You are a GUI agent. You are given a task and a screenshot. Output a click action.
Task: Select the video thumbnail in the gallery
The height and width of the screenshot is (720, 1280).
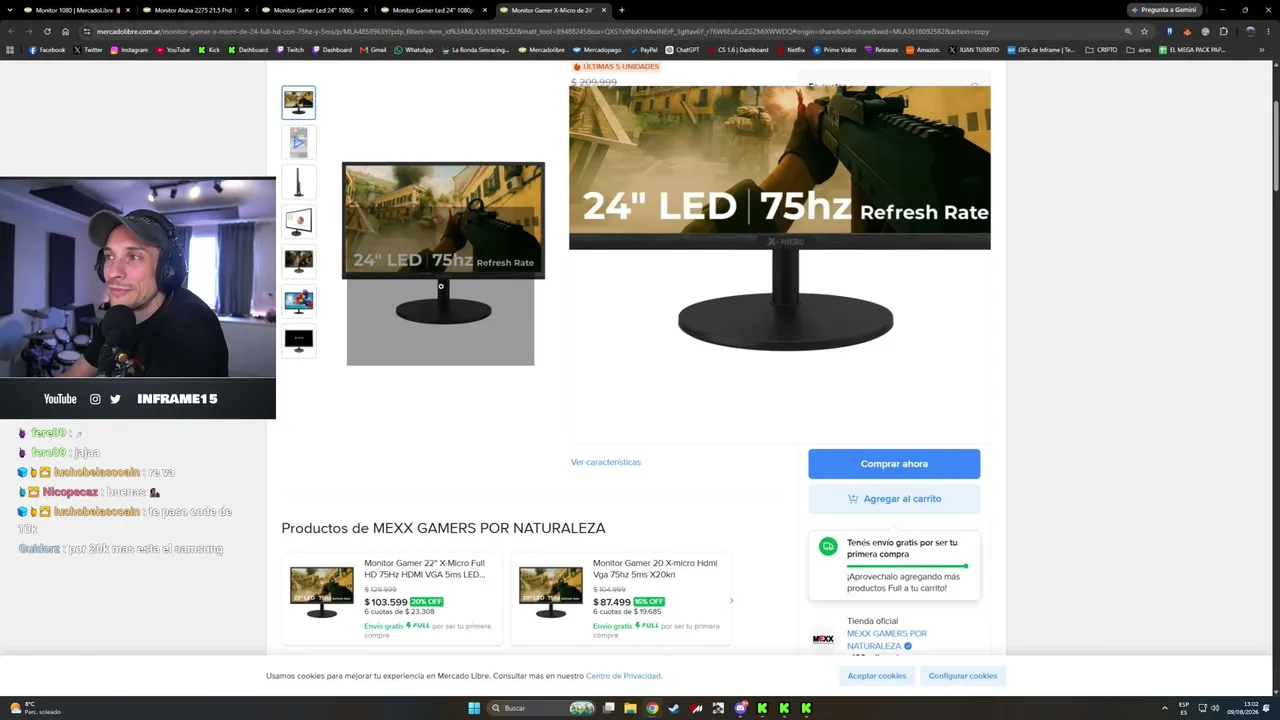coord(298,142)
